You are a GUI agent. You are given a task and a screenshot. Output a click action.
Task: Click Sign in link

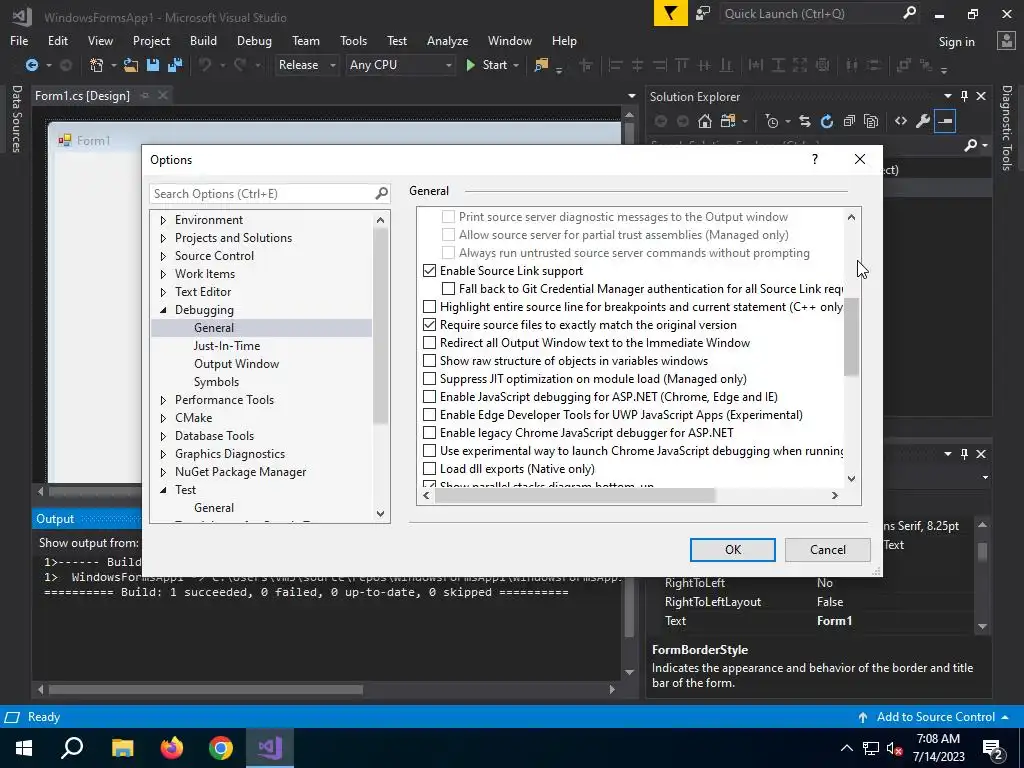tap(956, 42)
